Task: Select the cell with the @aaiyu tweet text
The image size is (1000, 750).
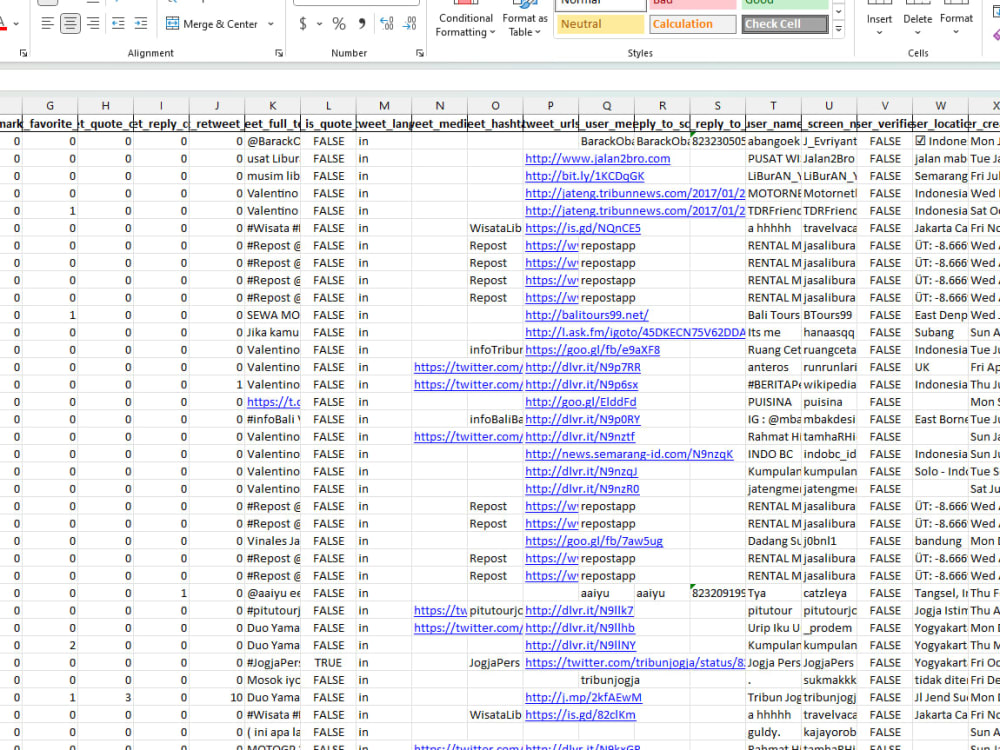Action: [272, 593]
